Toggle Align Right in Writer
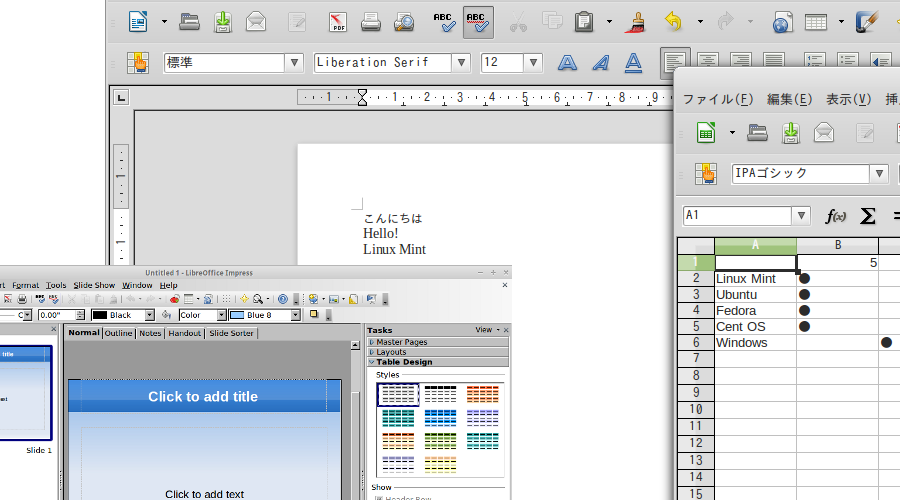 (x=741, y=61)
